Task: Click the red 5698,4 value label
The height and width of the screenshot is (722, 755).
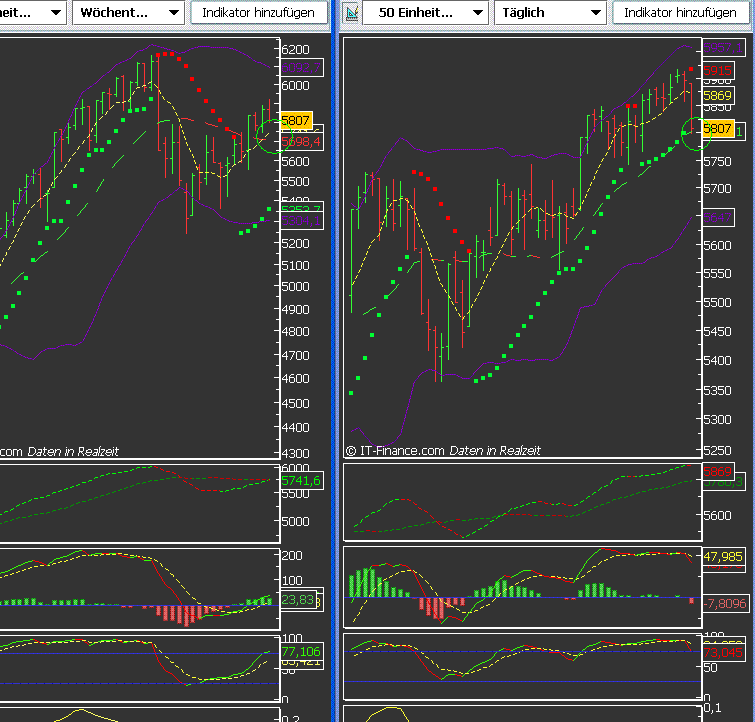Action: coord(301,142)
